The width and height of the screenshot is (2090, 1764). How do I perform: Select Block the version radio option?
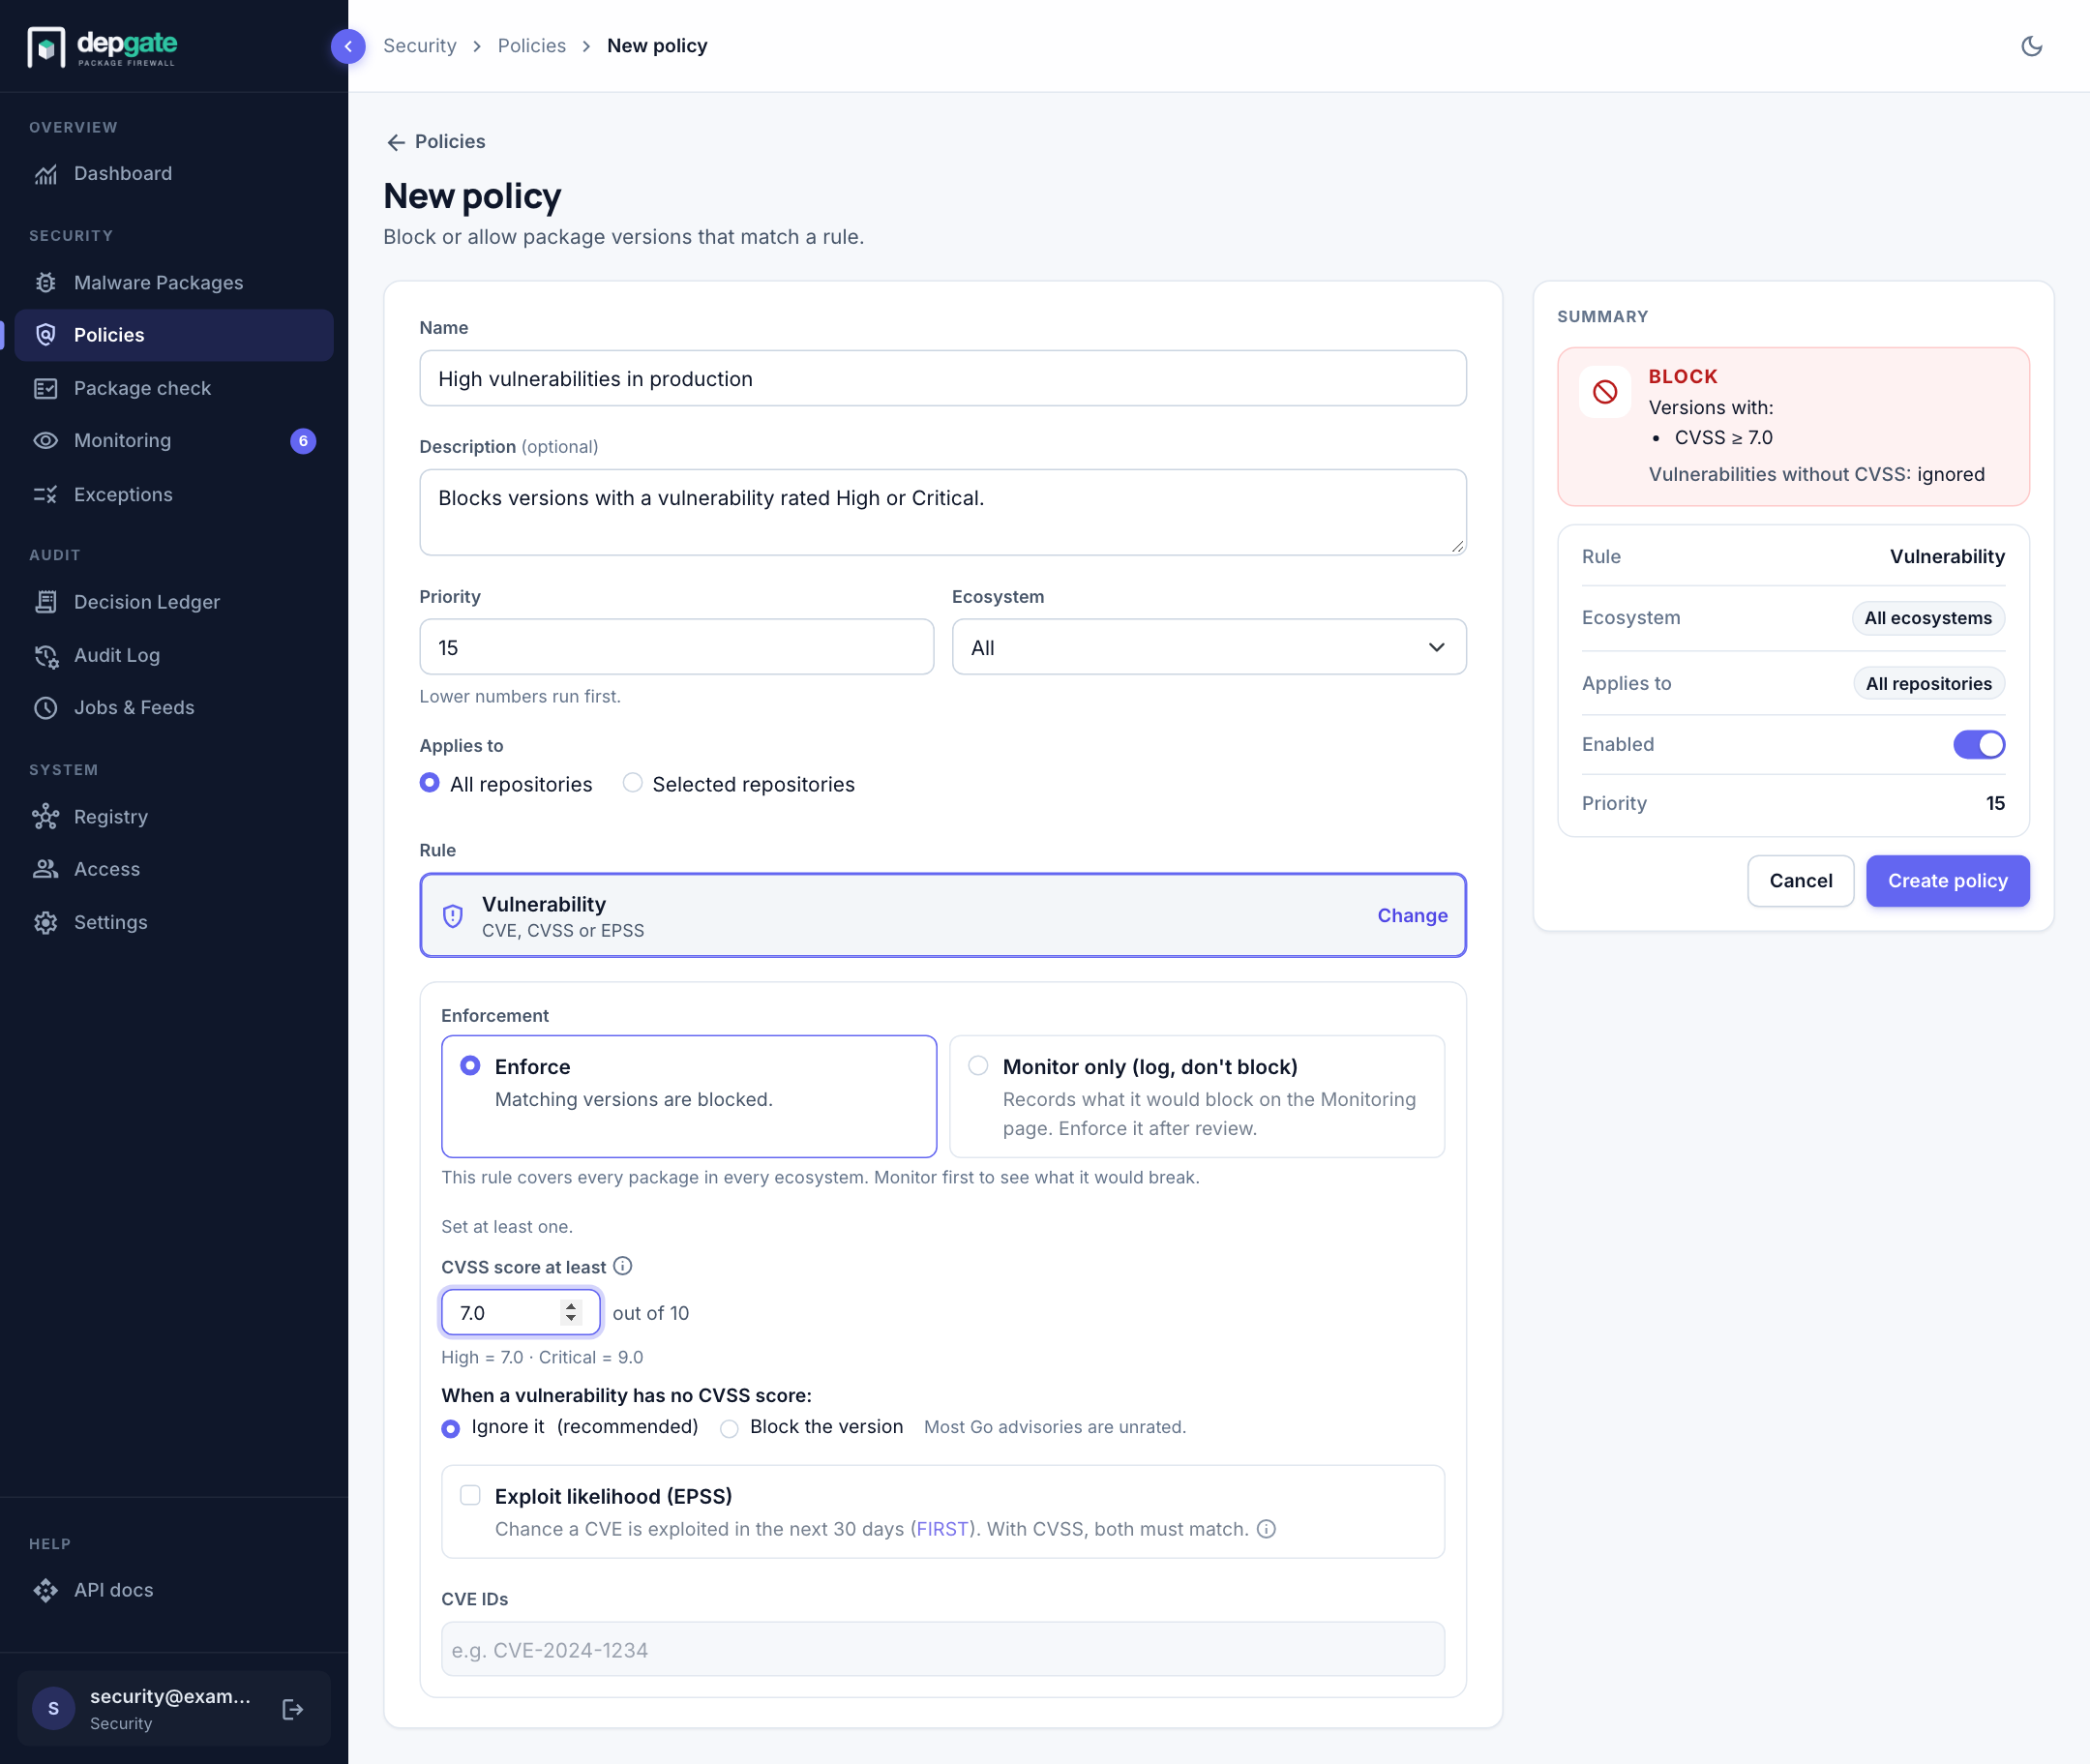click(729, 1429)
